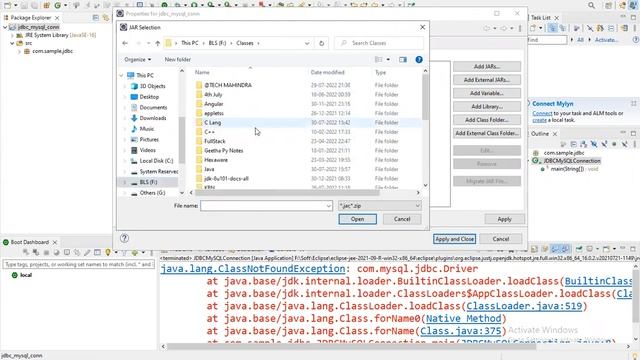Click This PC in the address breadcrumb
This screenshot has width=640, height=360.
point(189,43)
